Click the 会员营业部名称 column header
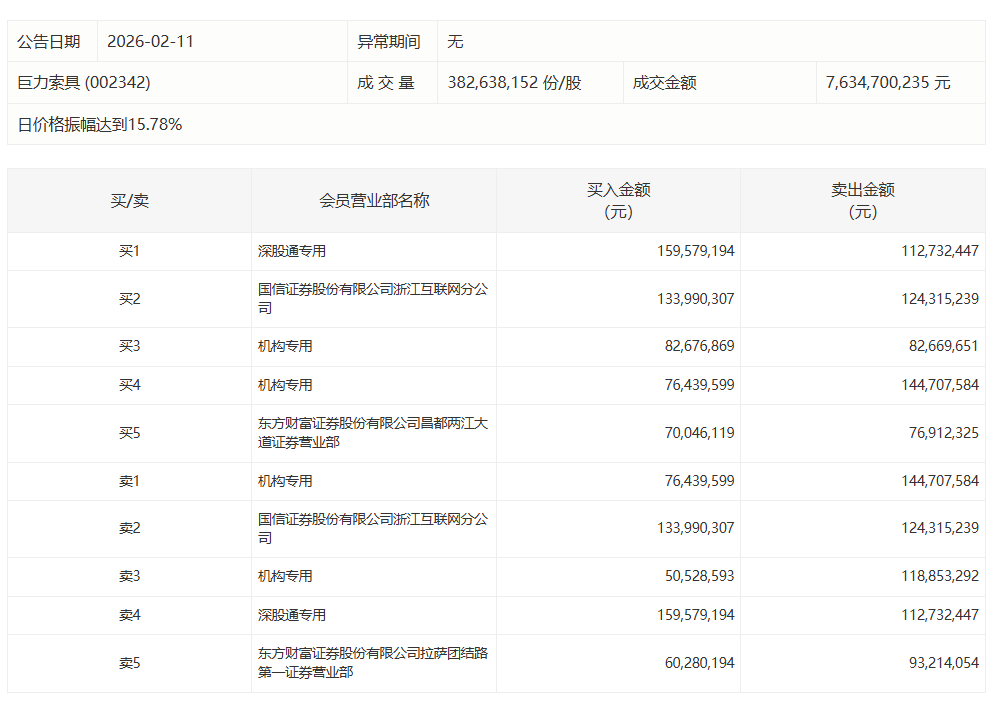Image resolution: width=995 pixels, height=709 pixels. (373, 201)
